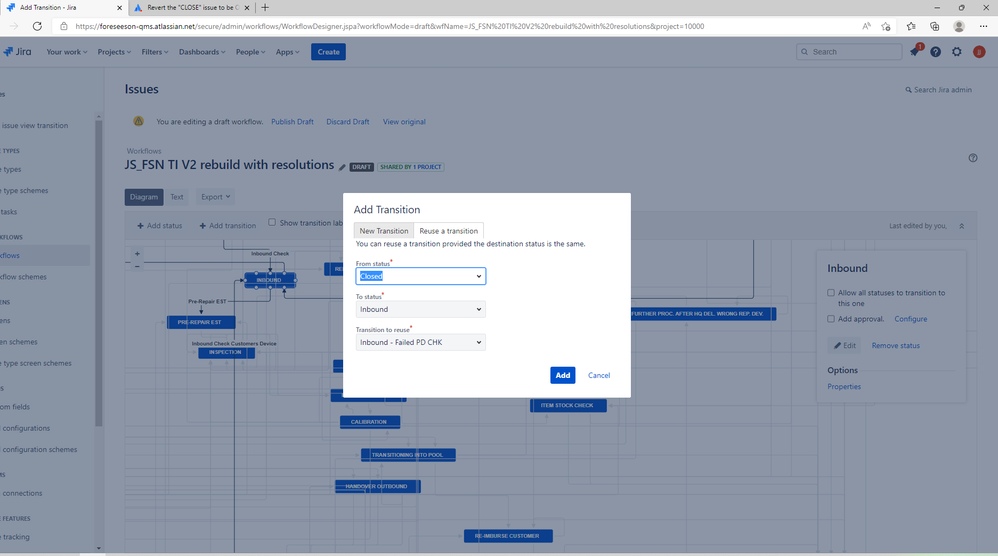The height and width of the screenshot is (556, 998).
Task: Open the browser three-dot menu
Action: coord(983,26)
